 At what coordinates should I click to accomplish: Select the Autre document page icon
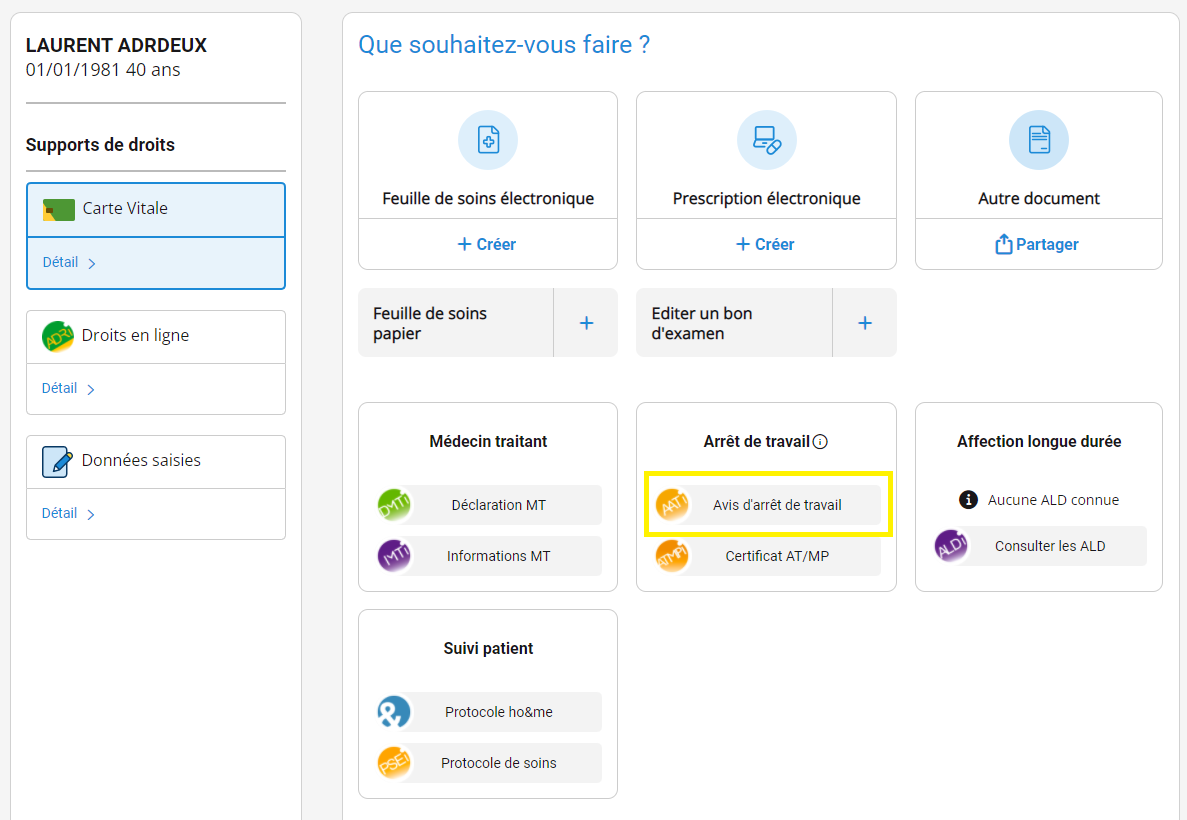1038,140
